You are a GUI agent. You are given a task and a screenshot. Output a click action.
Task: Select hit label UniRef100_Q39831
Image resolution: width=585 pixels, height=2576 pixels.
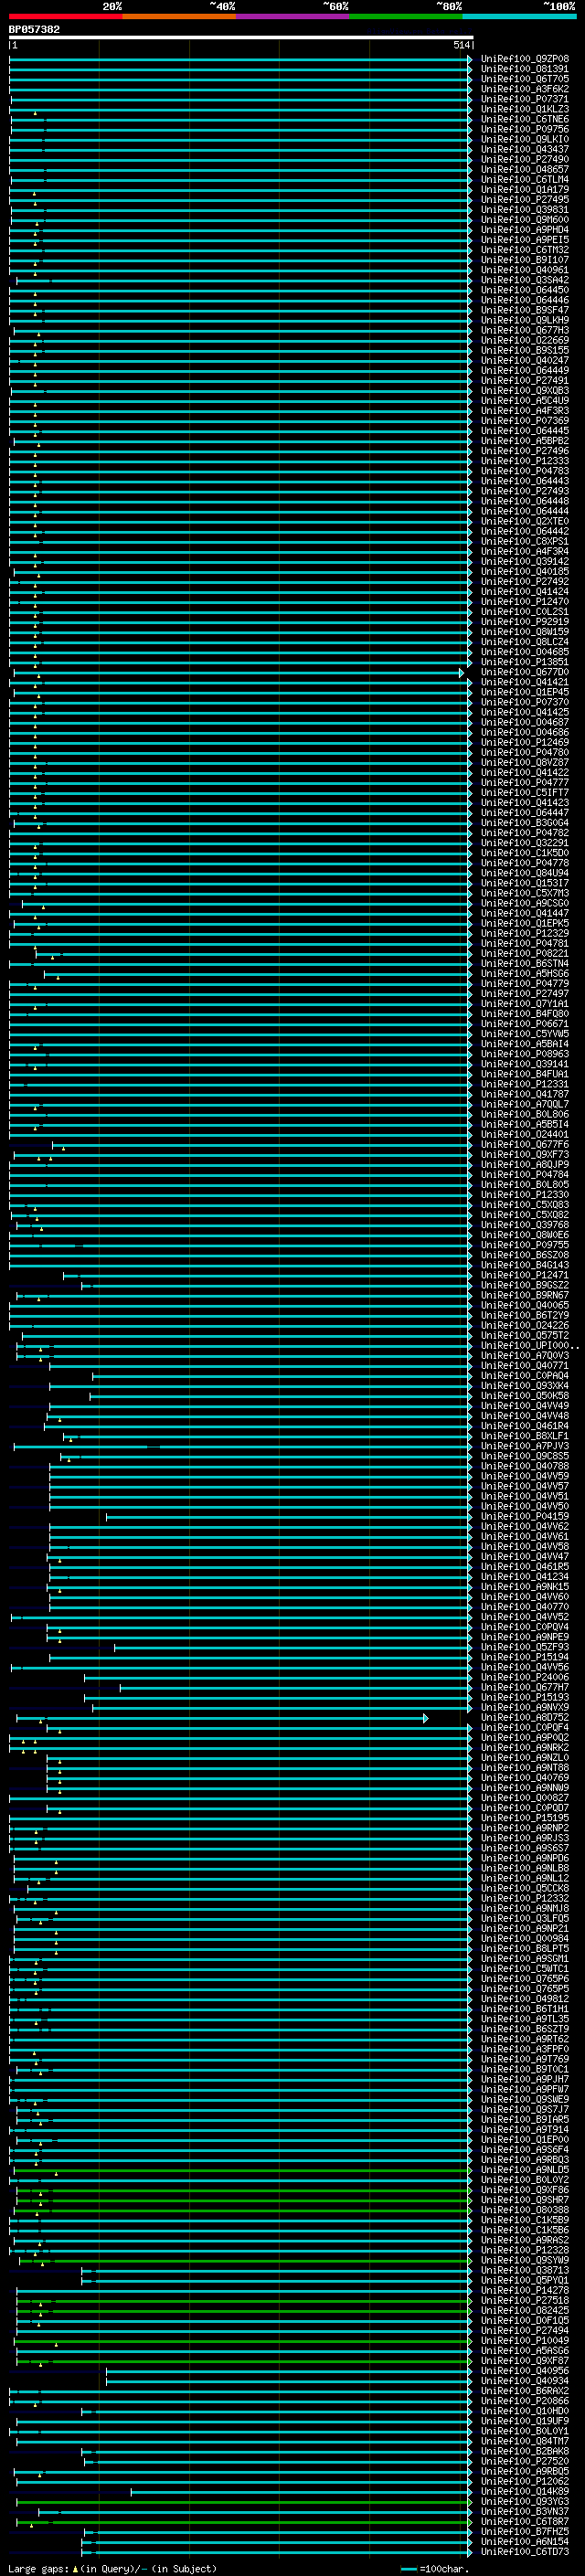(x=525, y=210)
